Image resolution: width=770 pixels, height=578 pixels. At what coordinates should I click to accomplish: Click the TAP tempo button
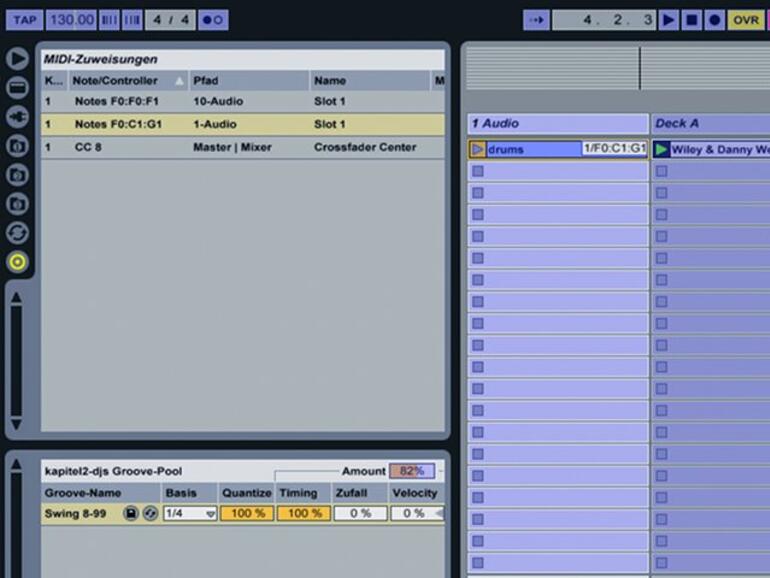click(25, 20)
